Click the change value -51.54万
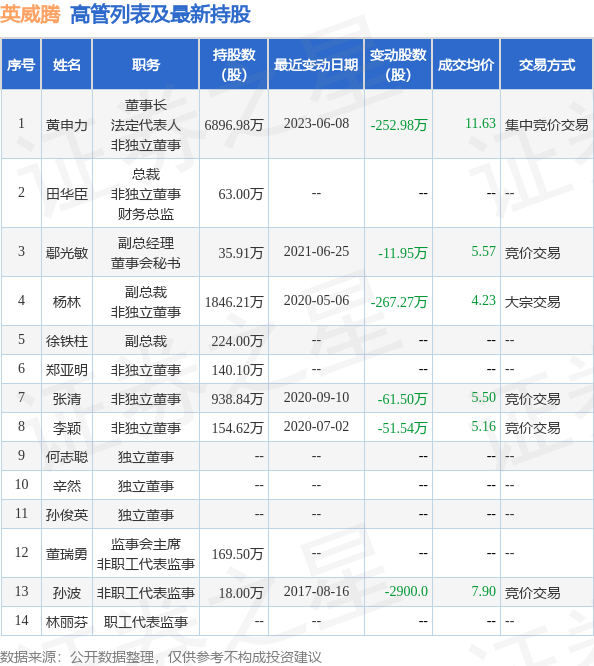The height and width of the screenshot is (666, 594). 402,428
